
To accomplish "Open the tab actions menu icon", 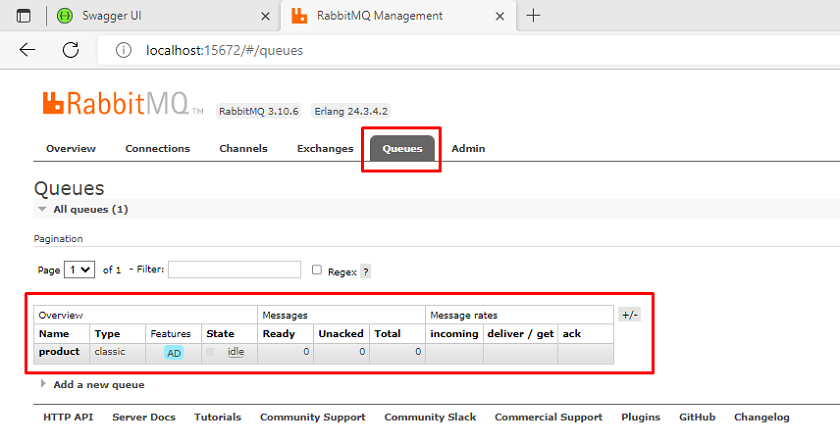I will (x=24, y=16).
